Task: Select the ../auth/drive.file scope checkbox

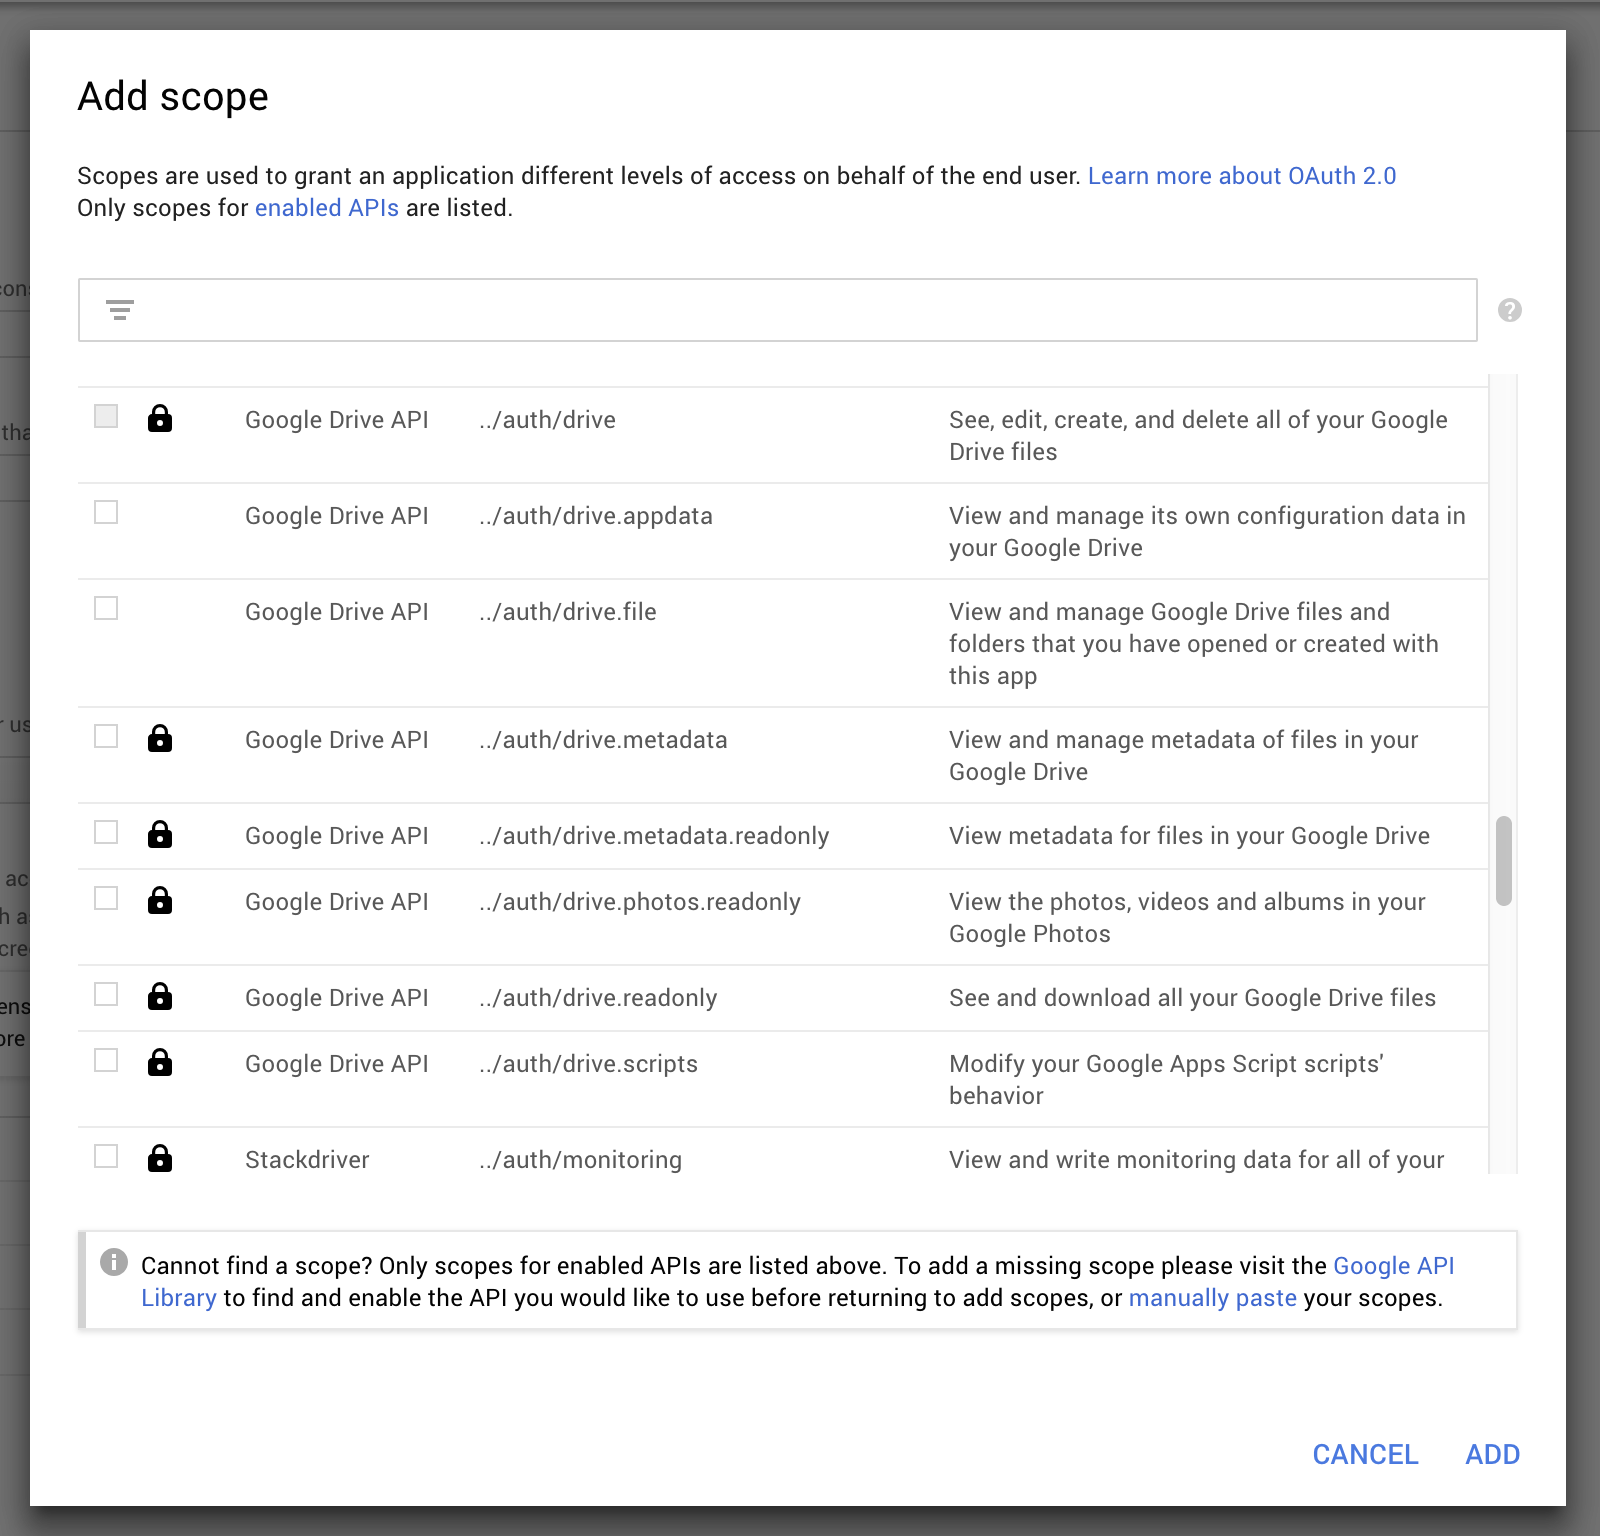Action: coord(106,608)
